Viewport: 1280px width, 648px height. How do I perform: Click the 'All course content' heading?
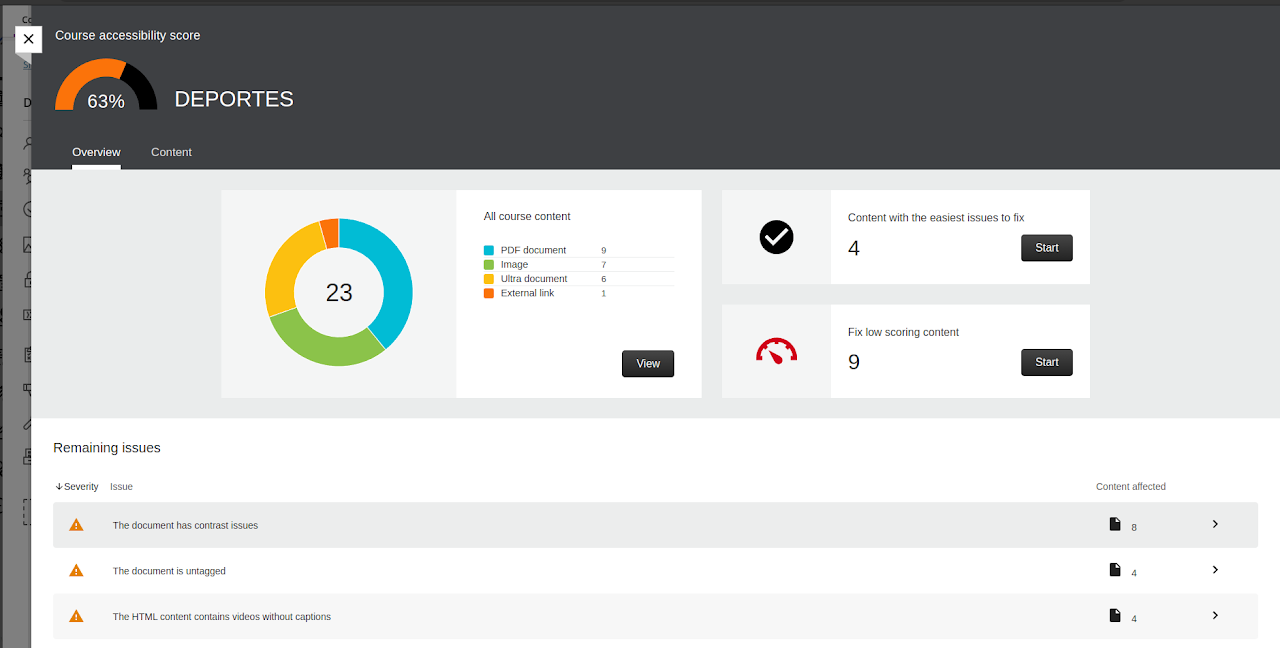click(x=527, y=216)
